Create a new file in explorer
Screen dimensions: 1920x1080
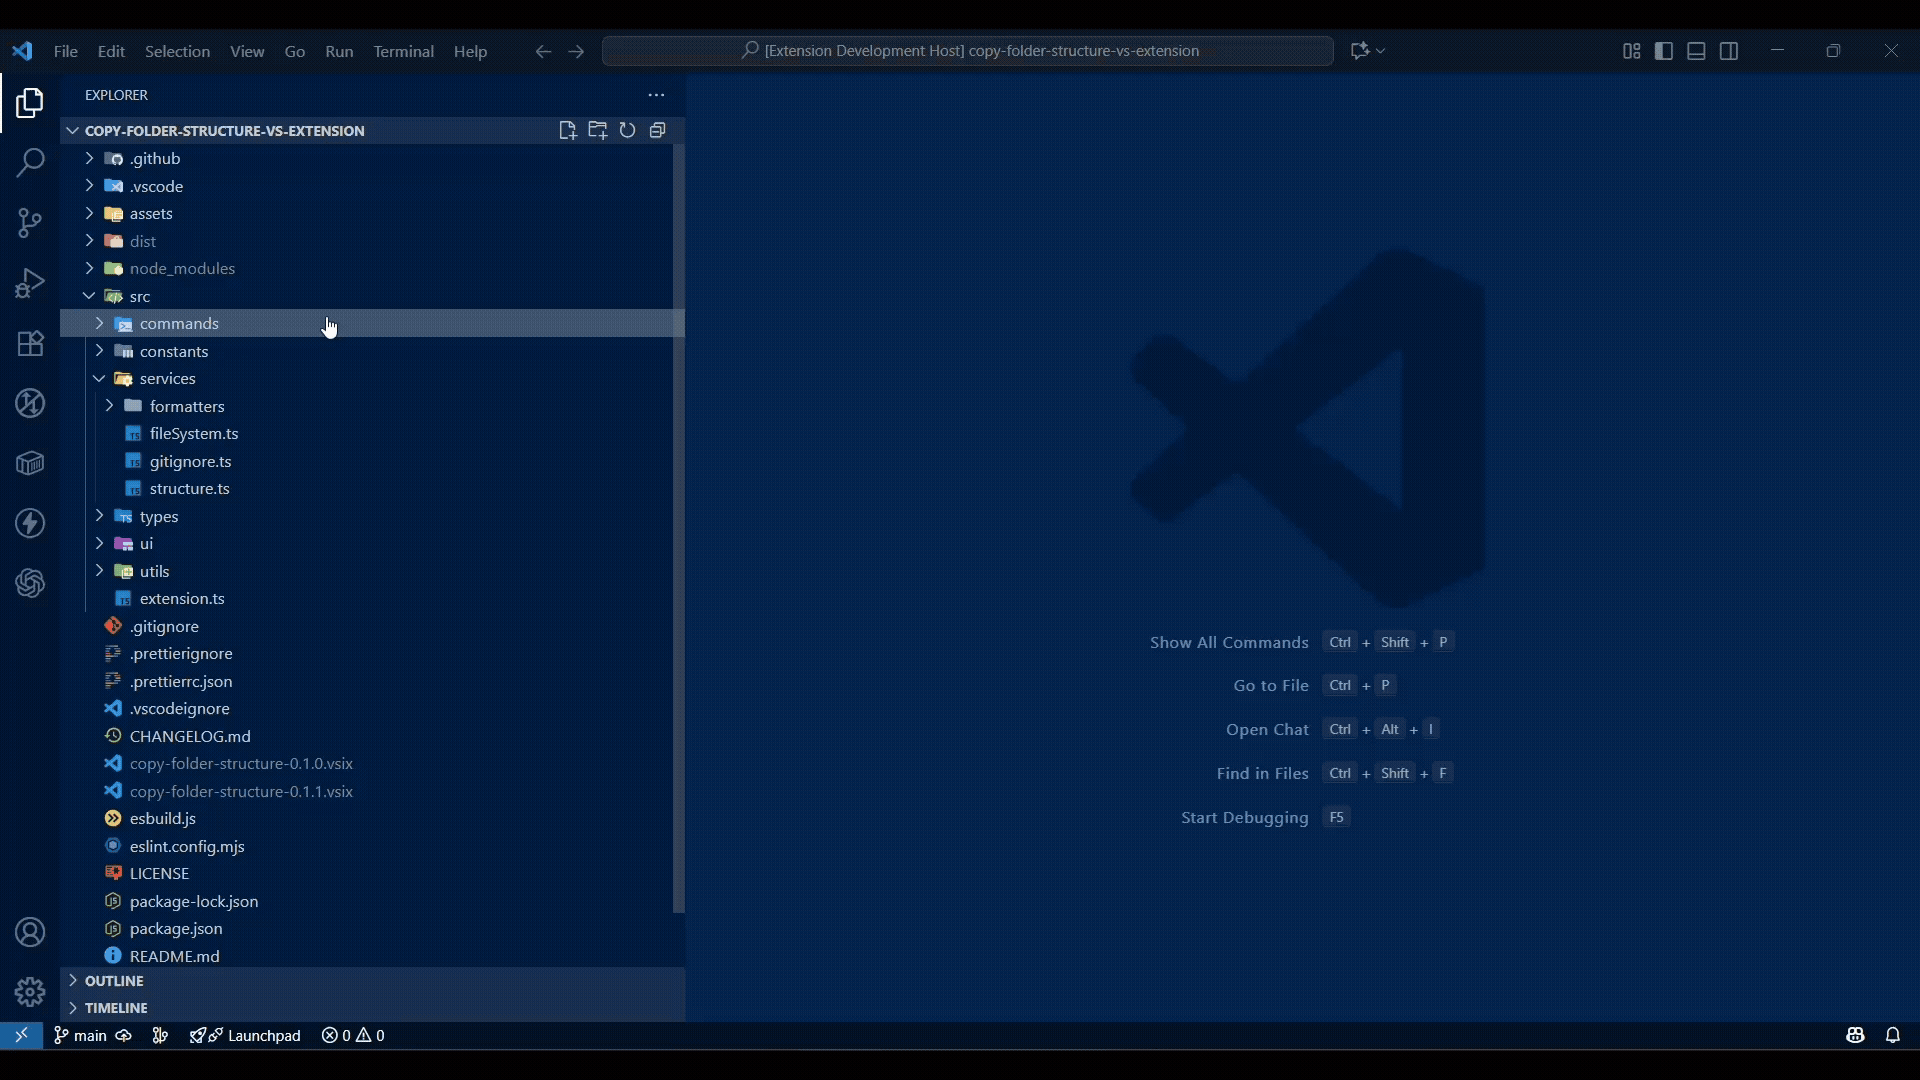(568, 130)
